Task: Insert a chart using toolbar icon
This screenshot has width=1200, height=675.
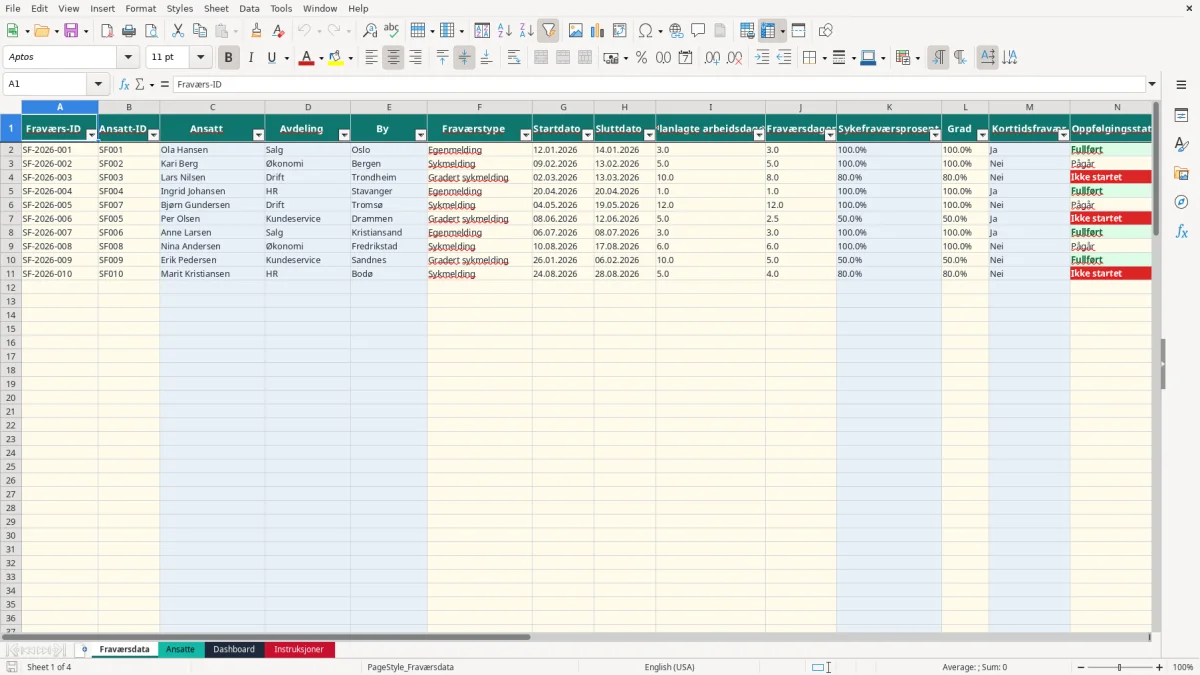Action: pyautogui.click(x=598, y=31)
